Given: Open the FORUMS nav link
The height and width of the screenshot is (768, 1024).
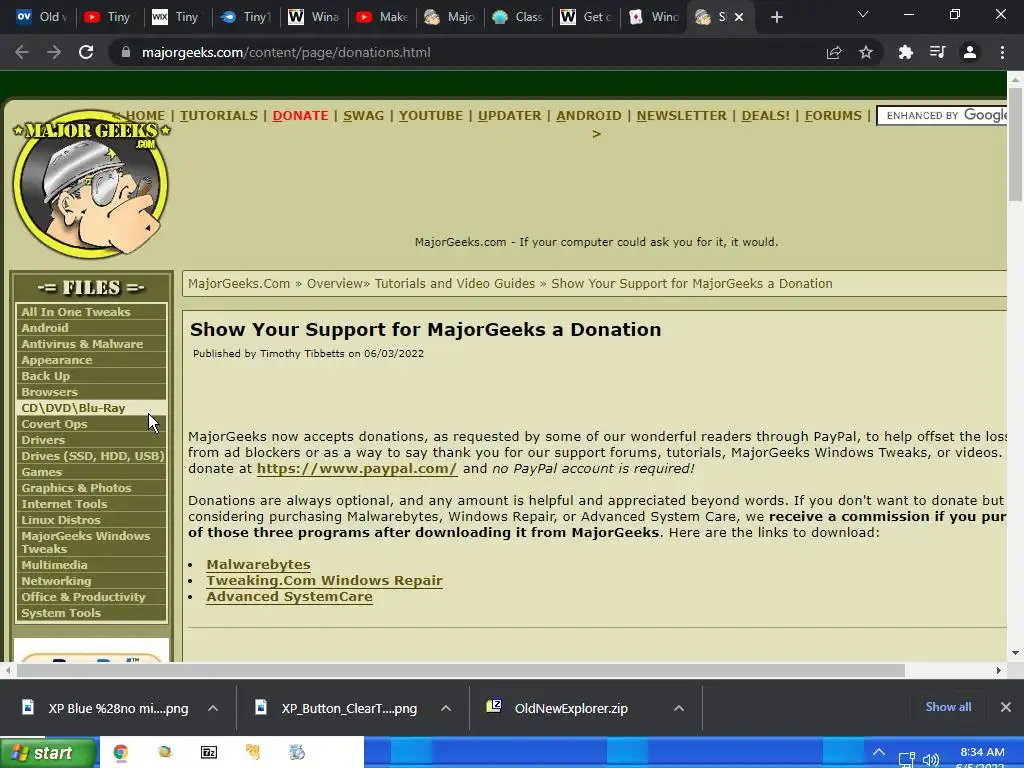Looking at the screenshot, I should pos(833,116).
